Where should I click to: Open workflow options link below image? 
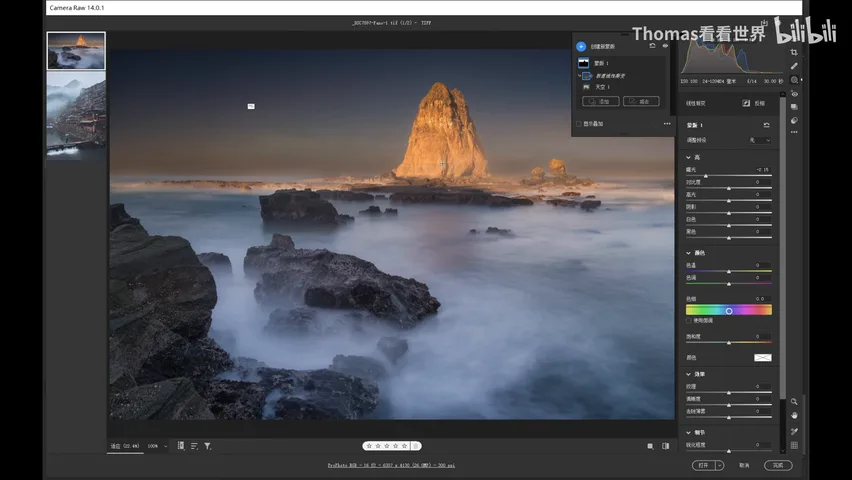(391, 465)
